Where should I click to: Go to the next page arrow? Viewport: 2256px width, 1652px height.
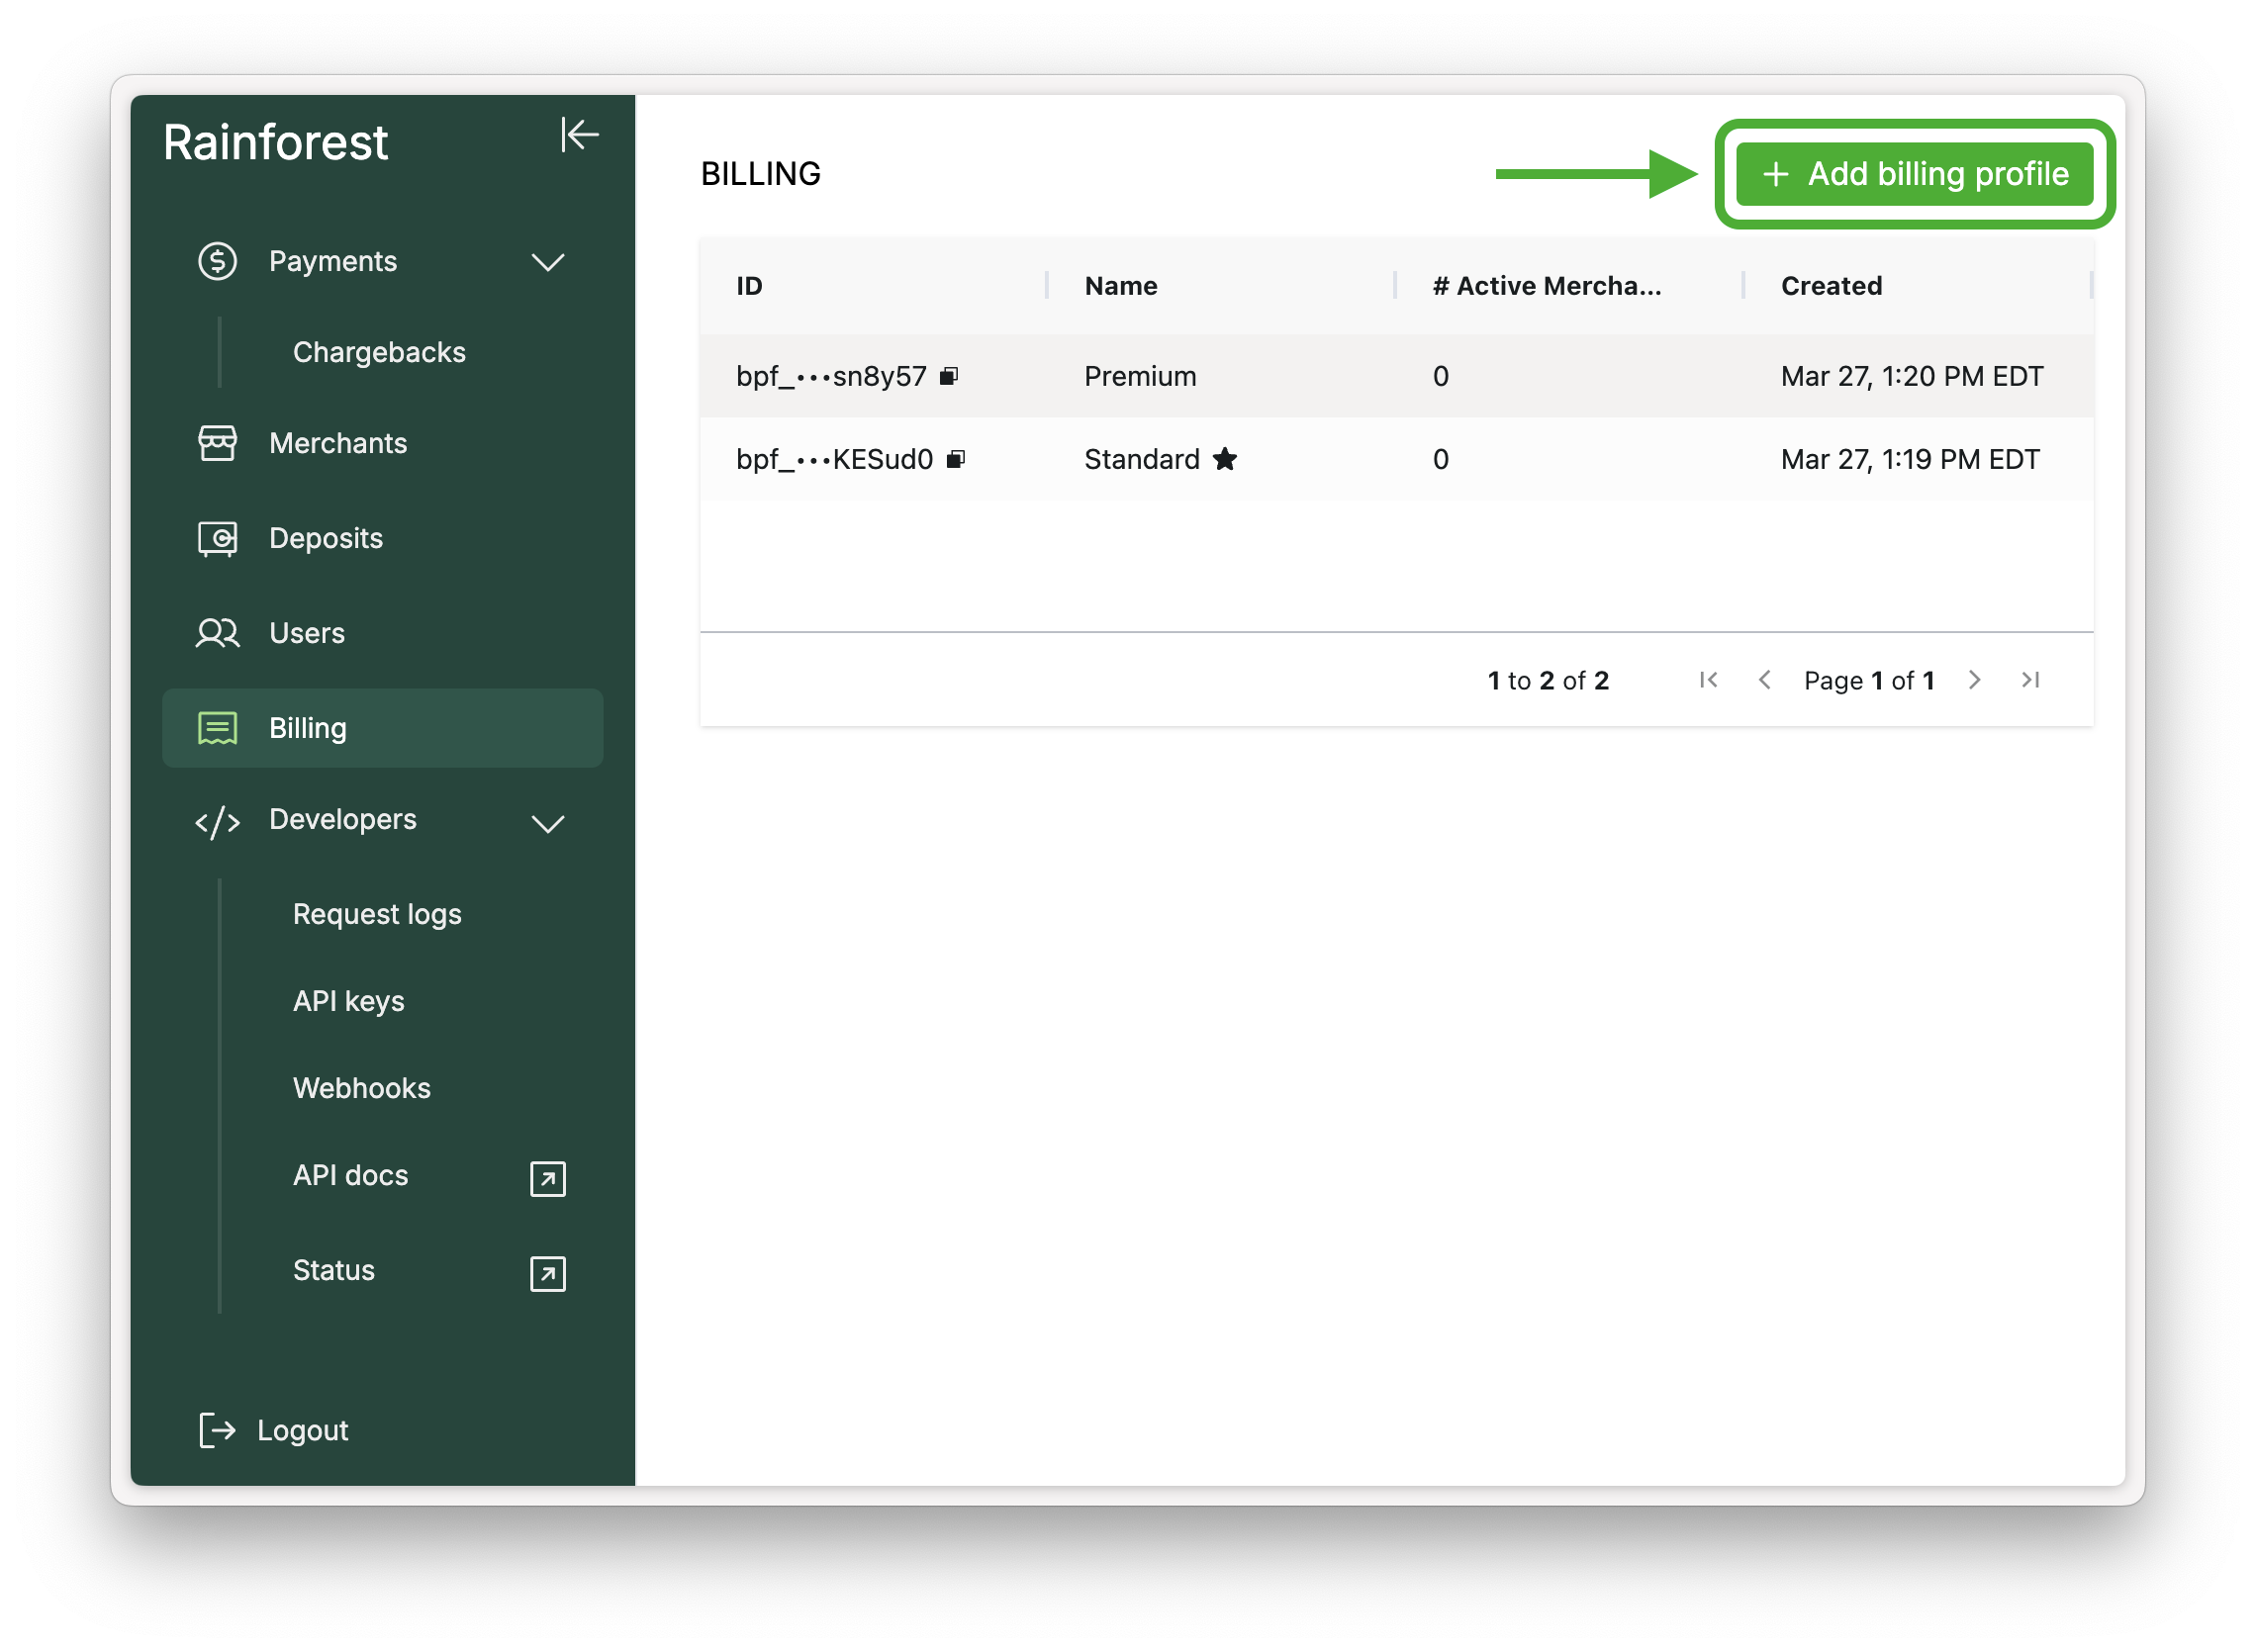[x=1974, y=680]
